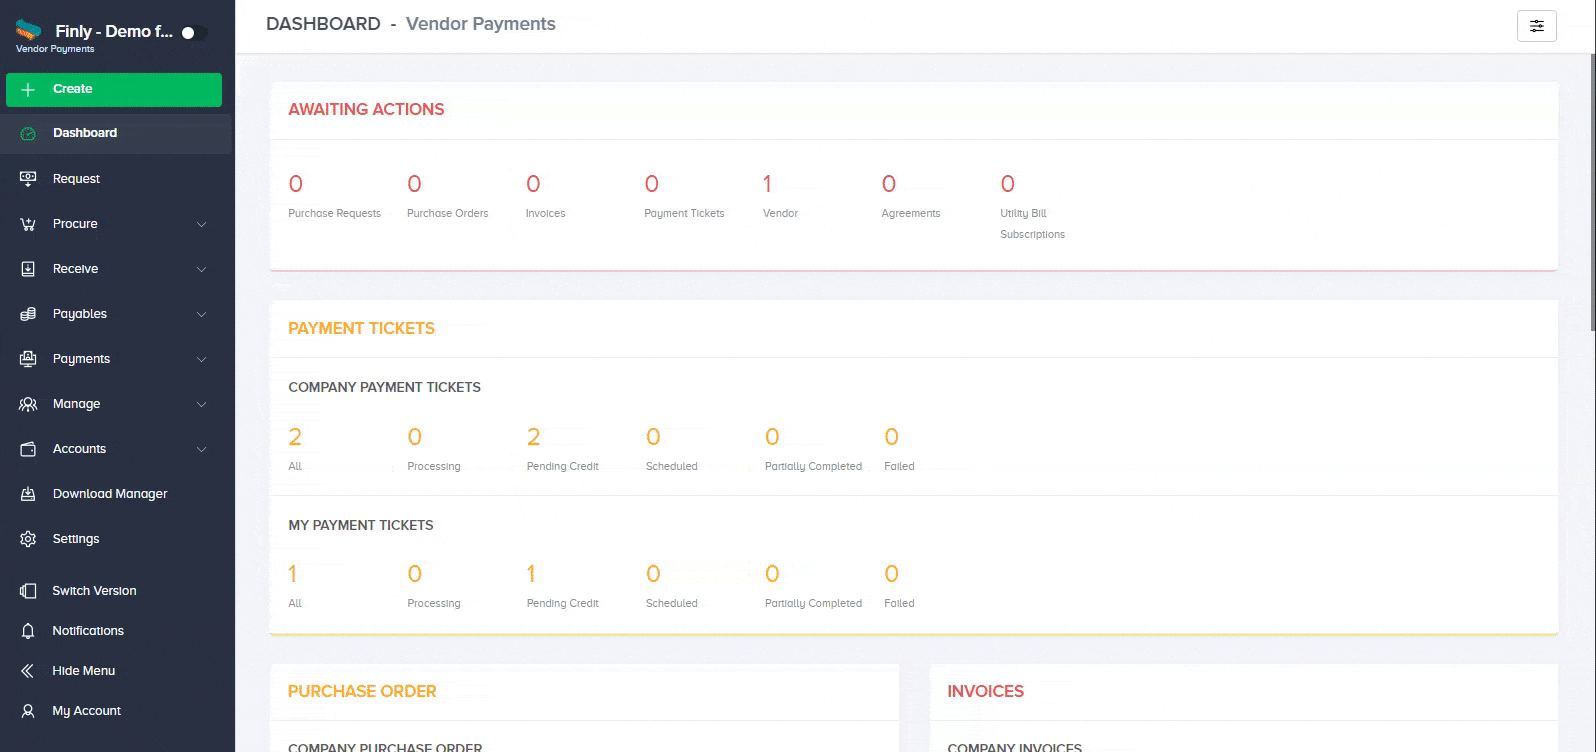Click the Payments monitor icon
1596x752 pixels.
pyautogui.click(x=28, y=359)
